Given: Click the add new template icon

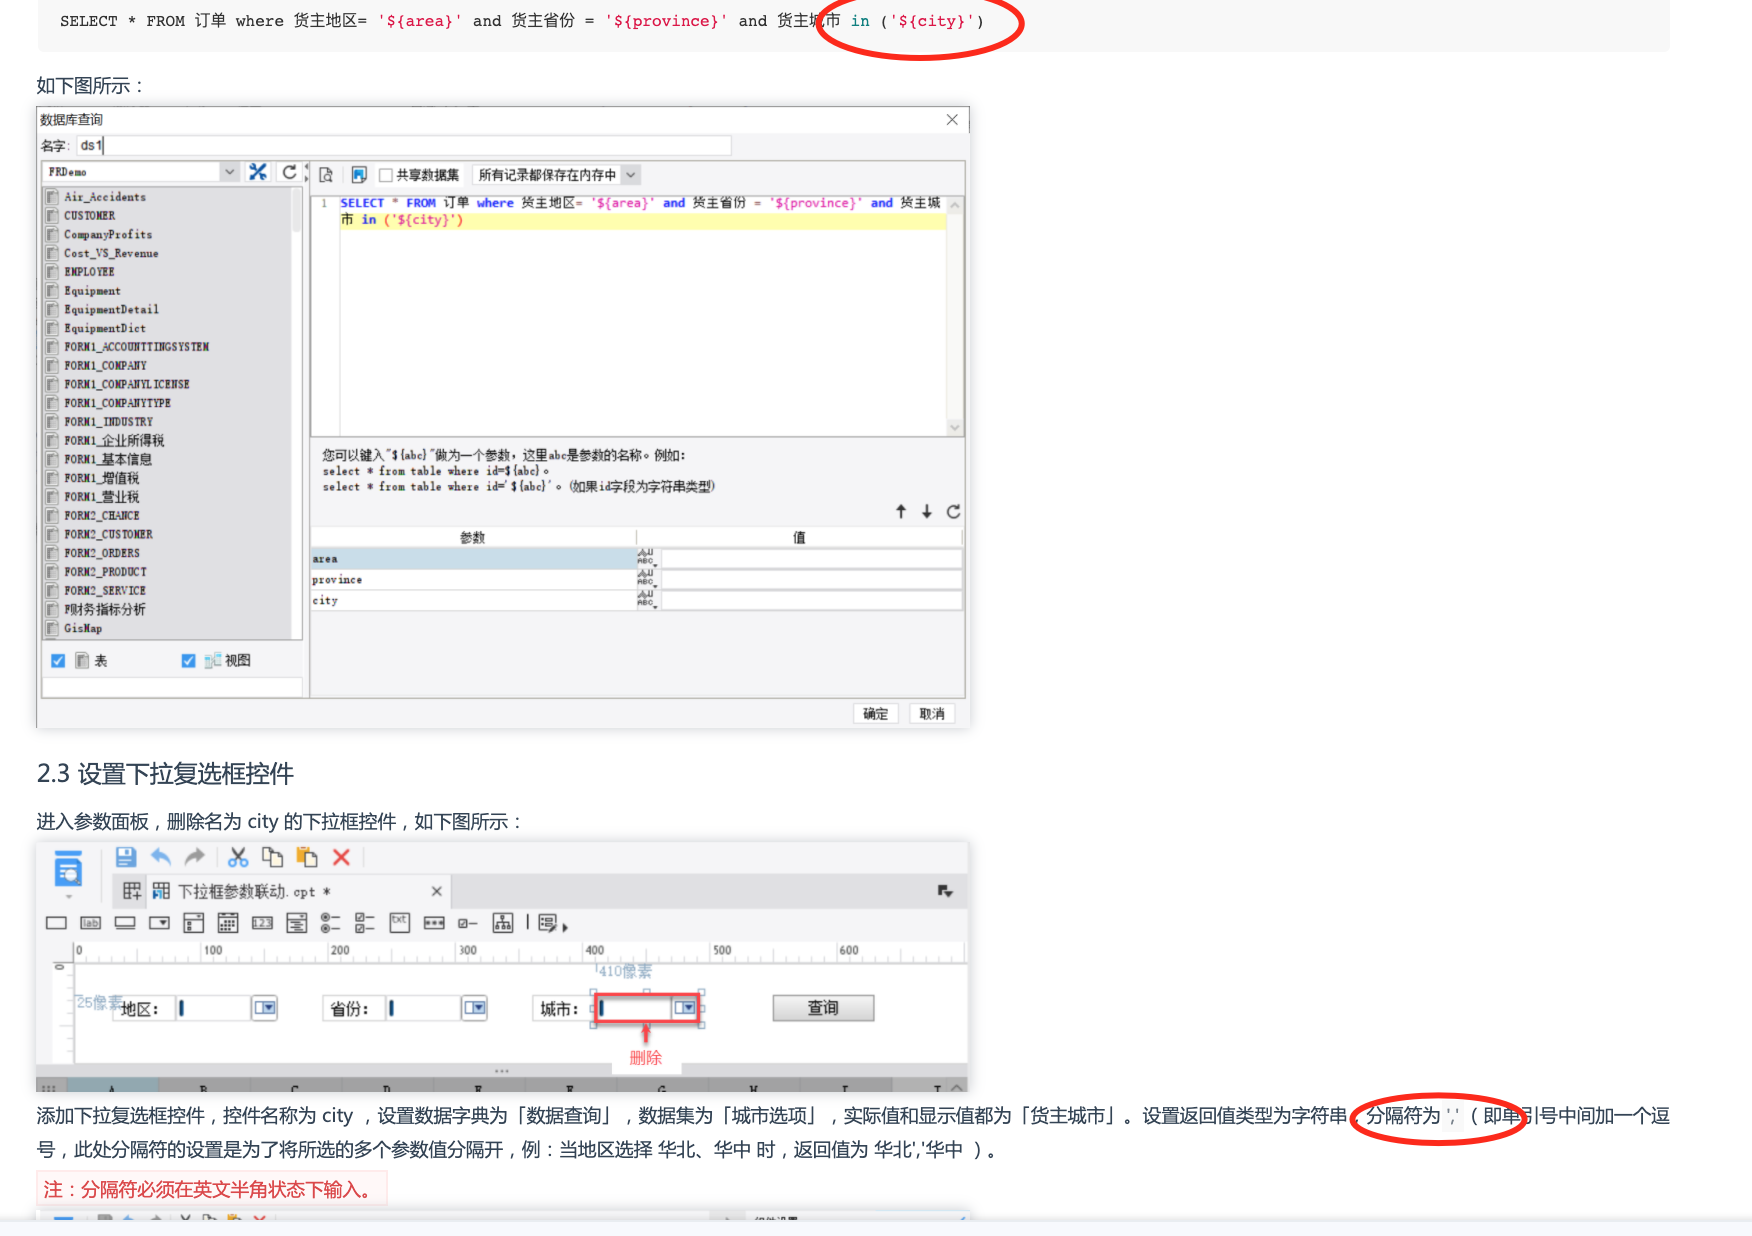Looking at the screenshot, I should pyautogui.click(x=131, y=891).
